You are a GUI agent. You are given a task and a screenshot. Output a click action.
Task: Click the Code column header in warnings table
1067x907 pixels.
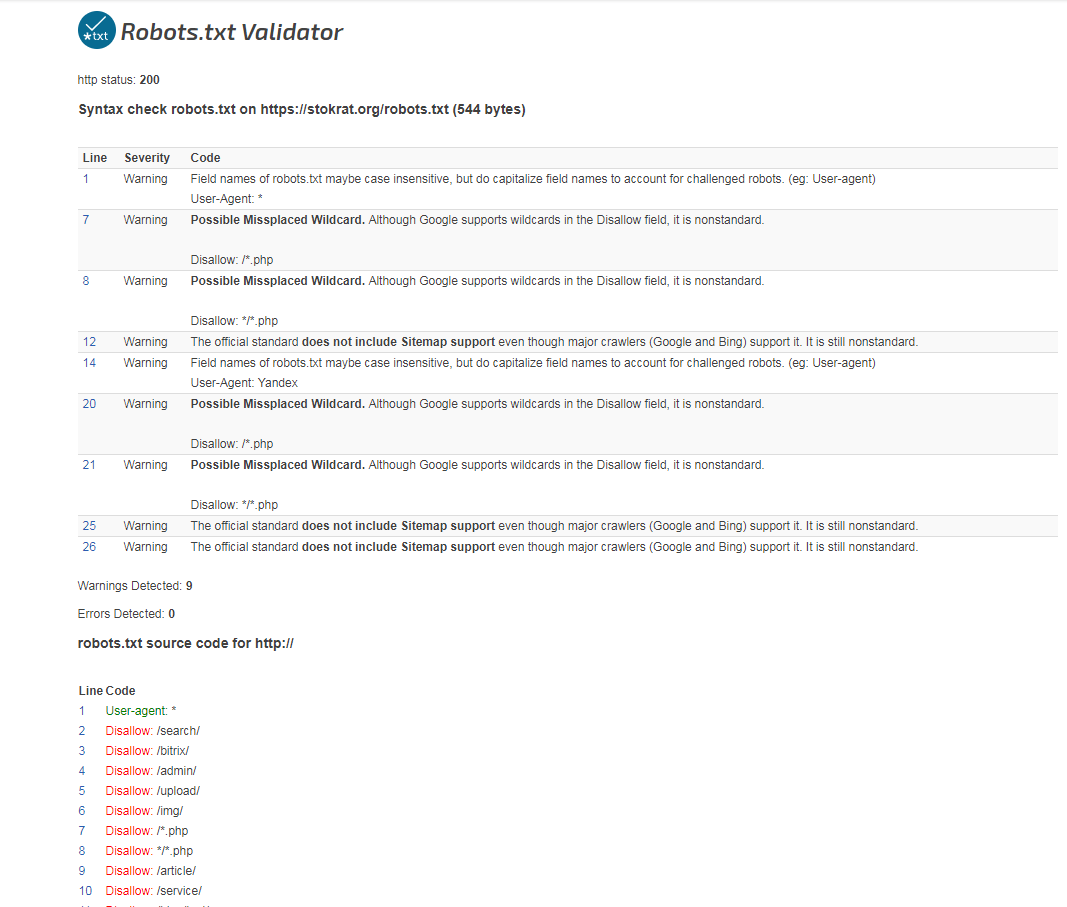click(205, 158)
